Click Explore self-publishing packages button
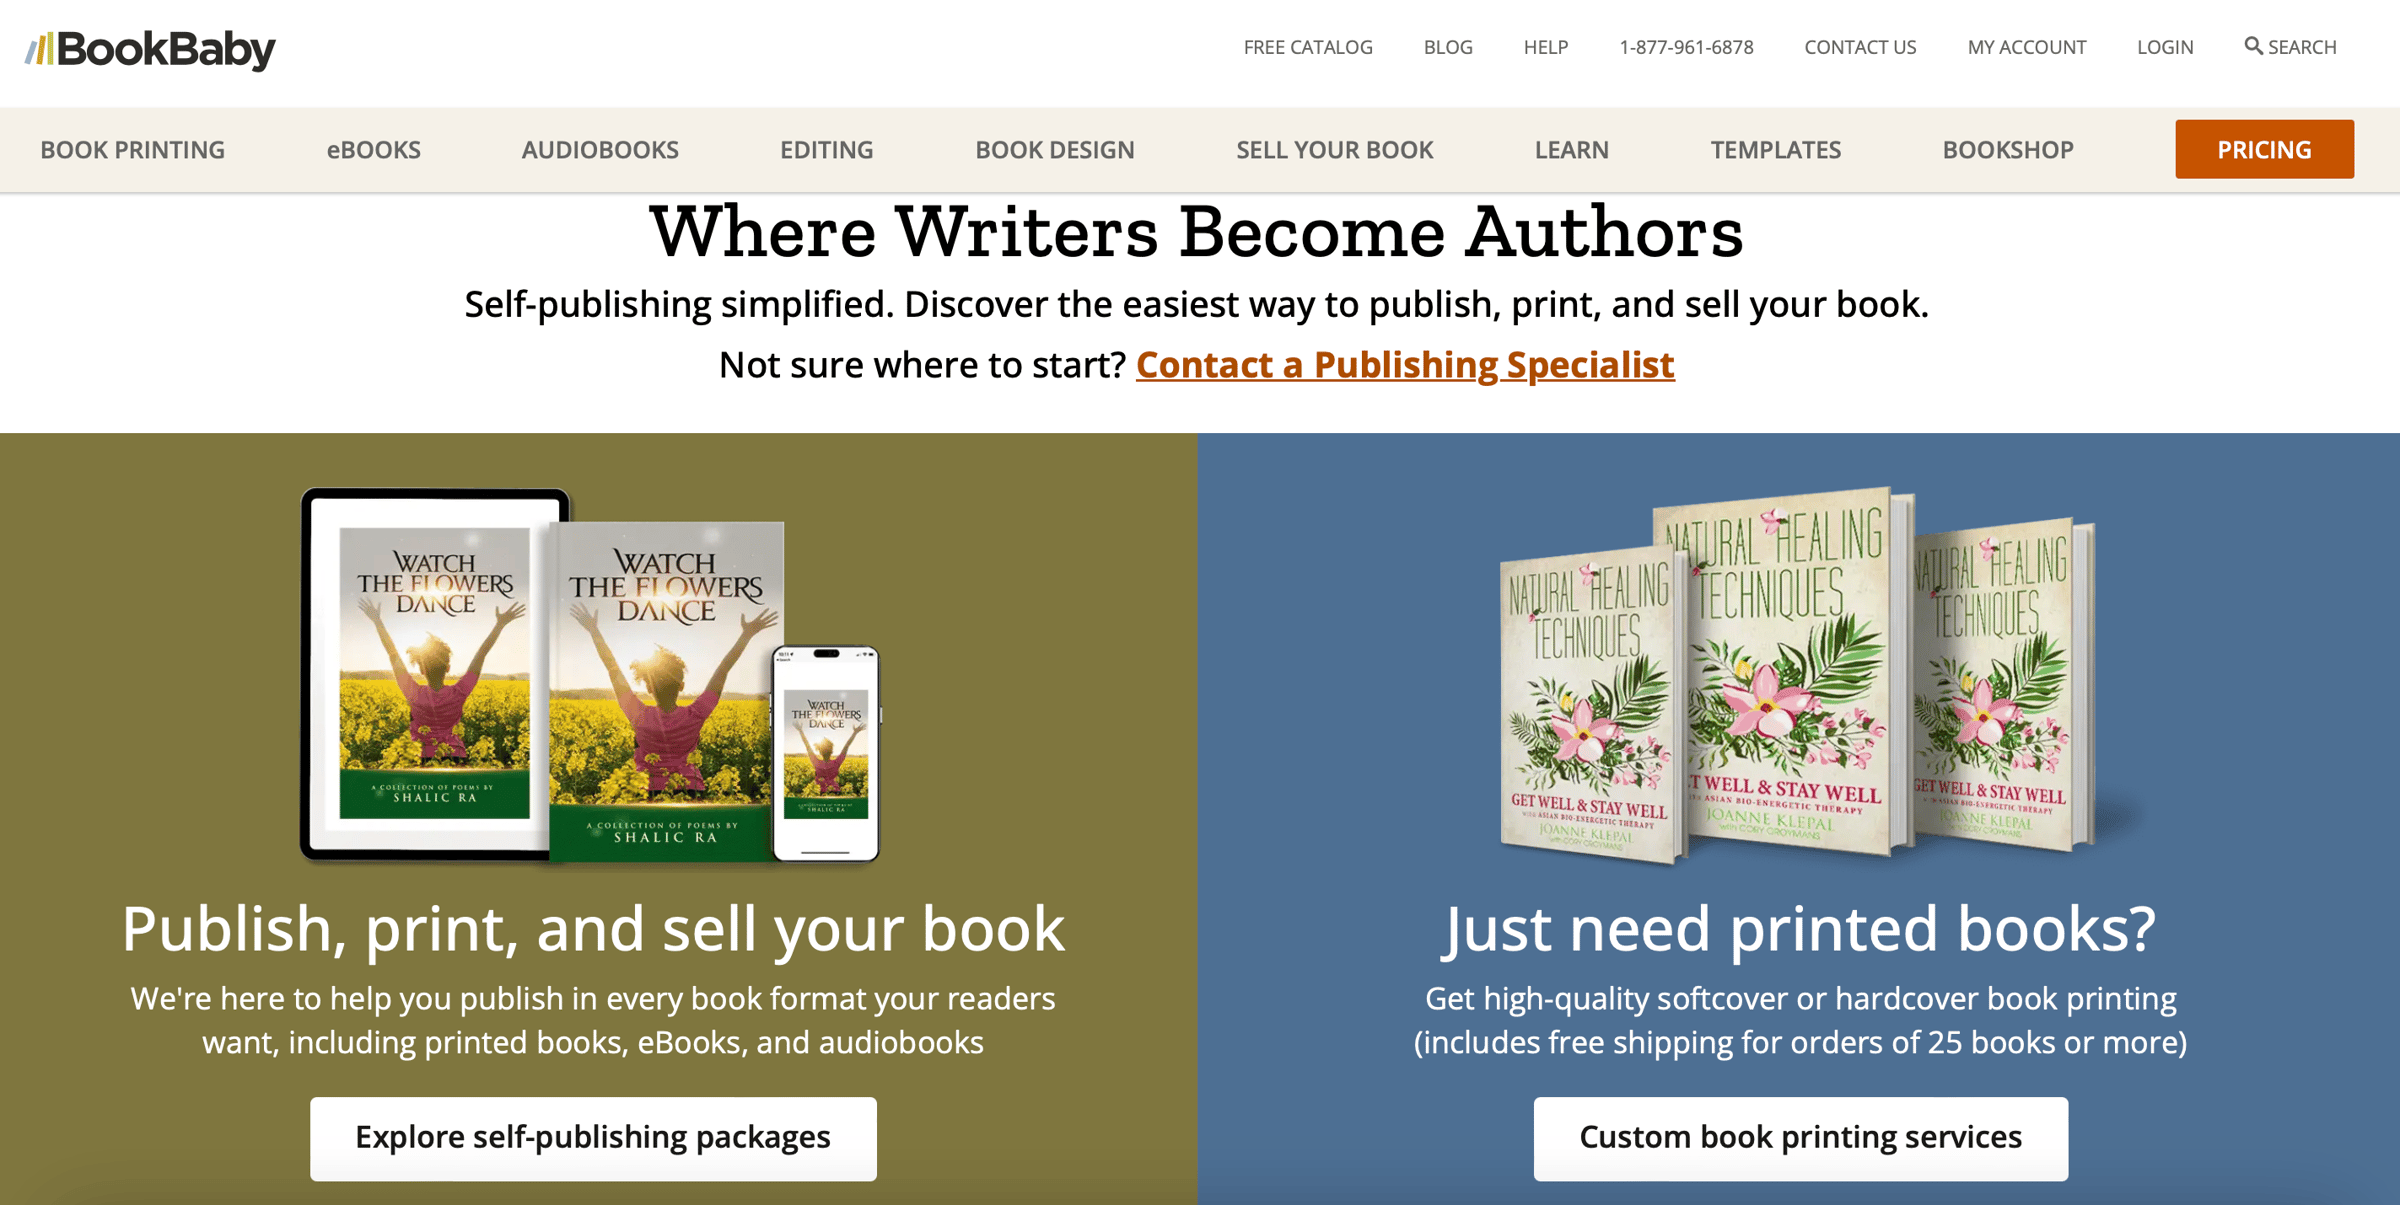The width and height of the screenshot is (2400, 1205). tap(593, 1138)
